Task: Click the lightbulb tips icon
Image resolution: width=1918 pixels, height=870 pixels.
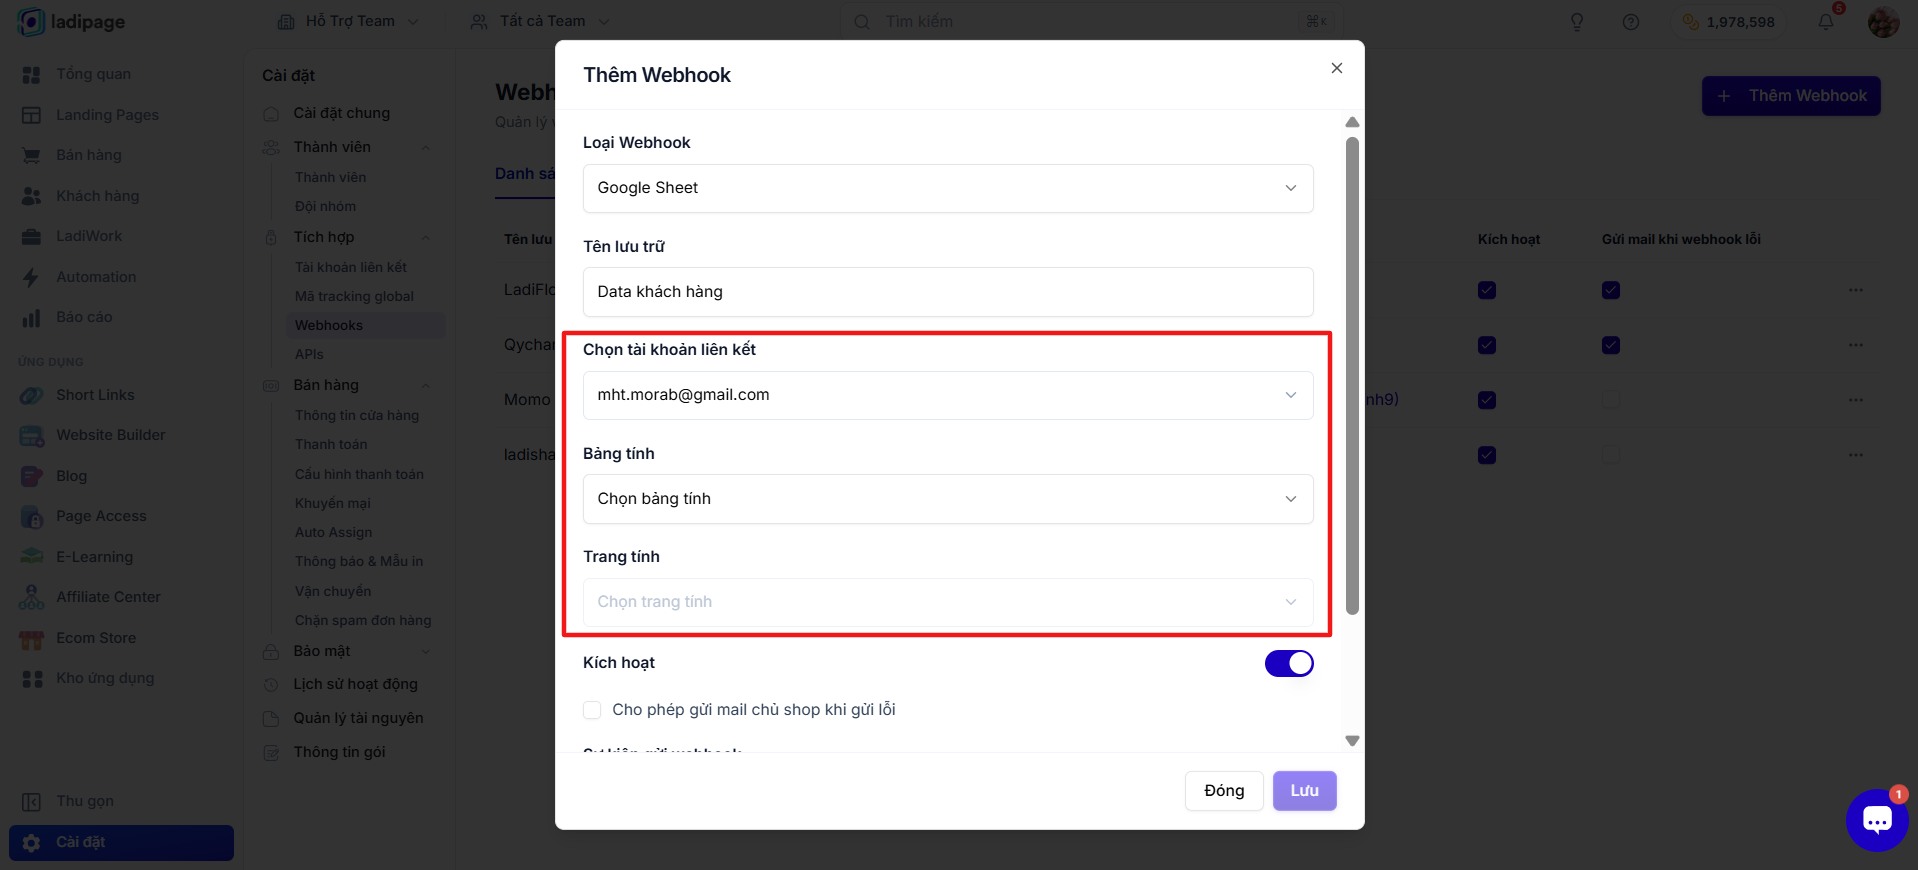Action: [x=1577, y=22]
